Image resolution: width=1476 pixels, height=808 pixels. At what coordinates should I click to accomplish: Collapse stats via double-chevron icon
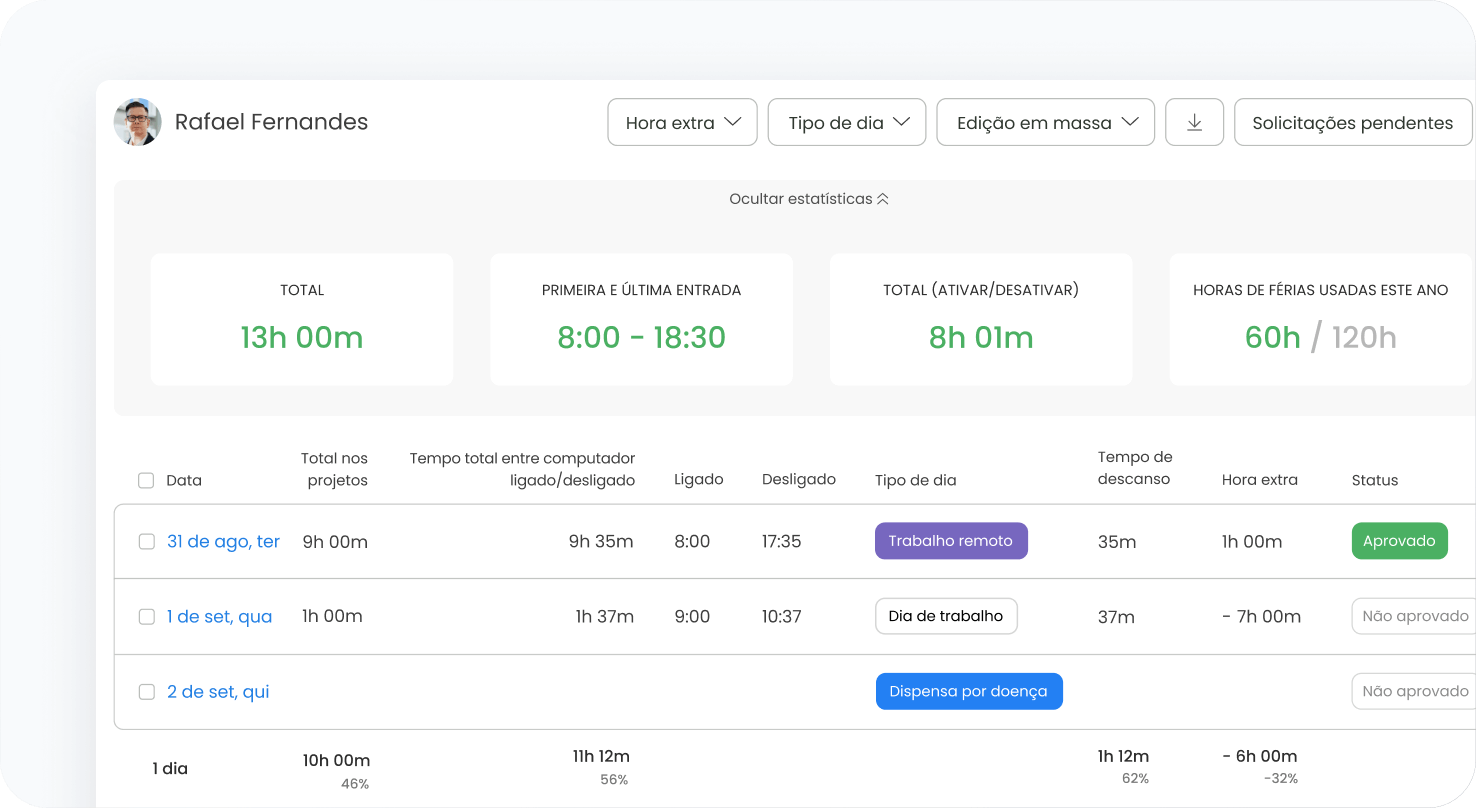(x=882, y=199)
